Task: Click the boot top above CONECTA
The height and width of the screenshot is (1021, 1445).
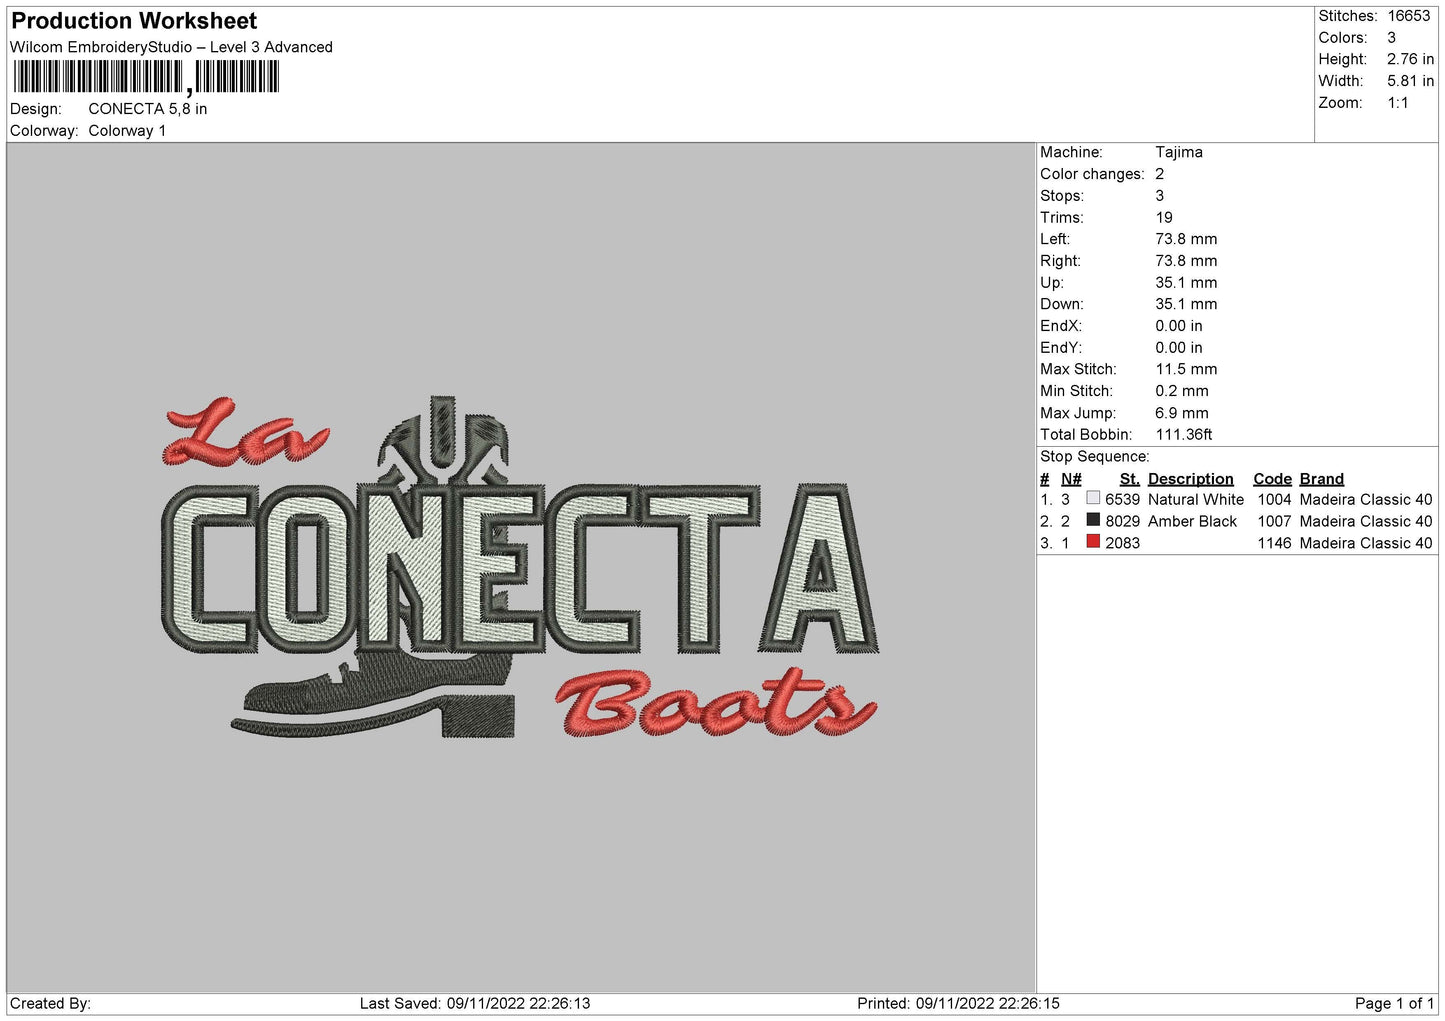Action: point(442,438)
